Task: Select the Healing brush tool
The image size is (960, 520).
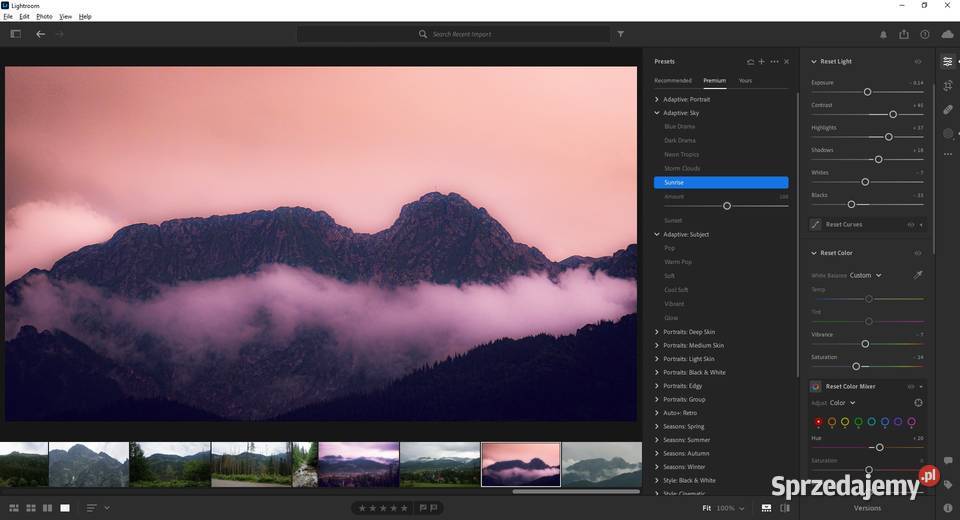Action: 947,110
